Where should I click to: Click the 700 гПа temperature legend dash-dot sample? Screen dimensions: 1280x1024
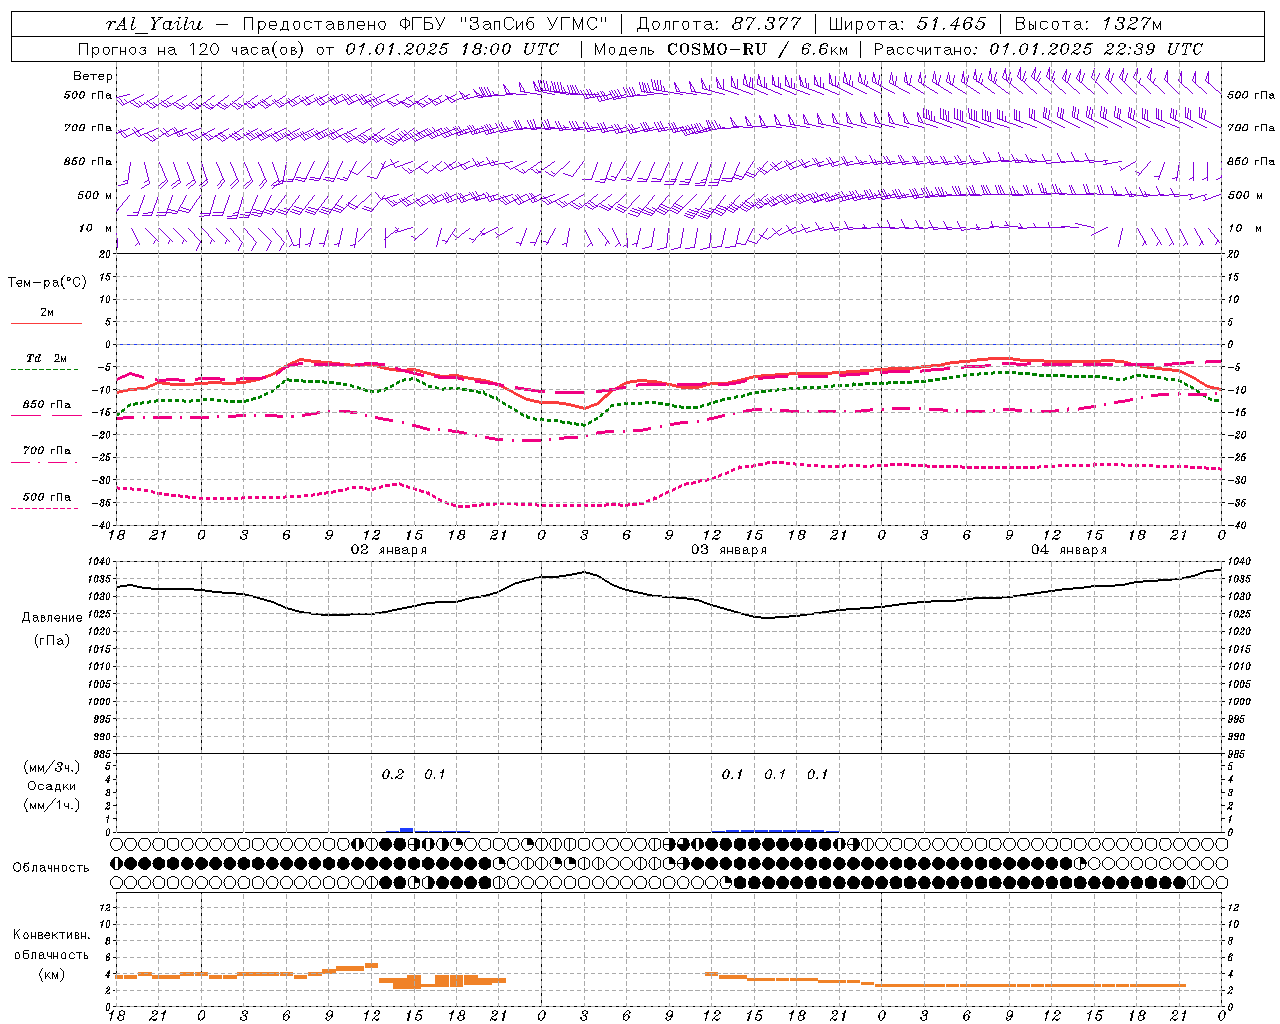46,462
